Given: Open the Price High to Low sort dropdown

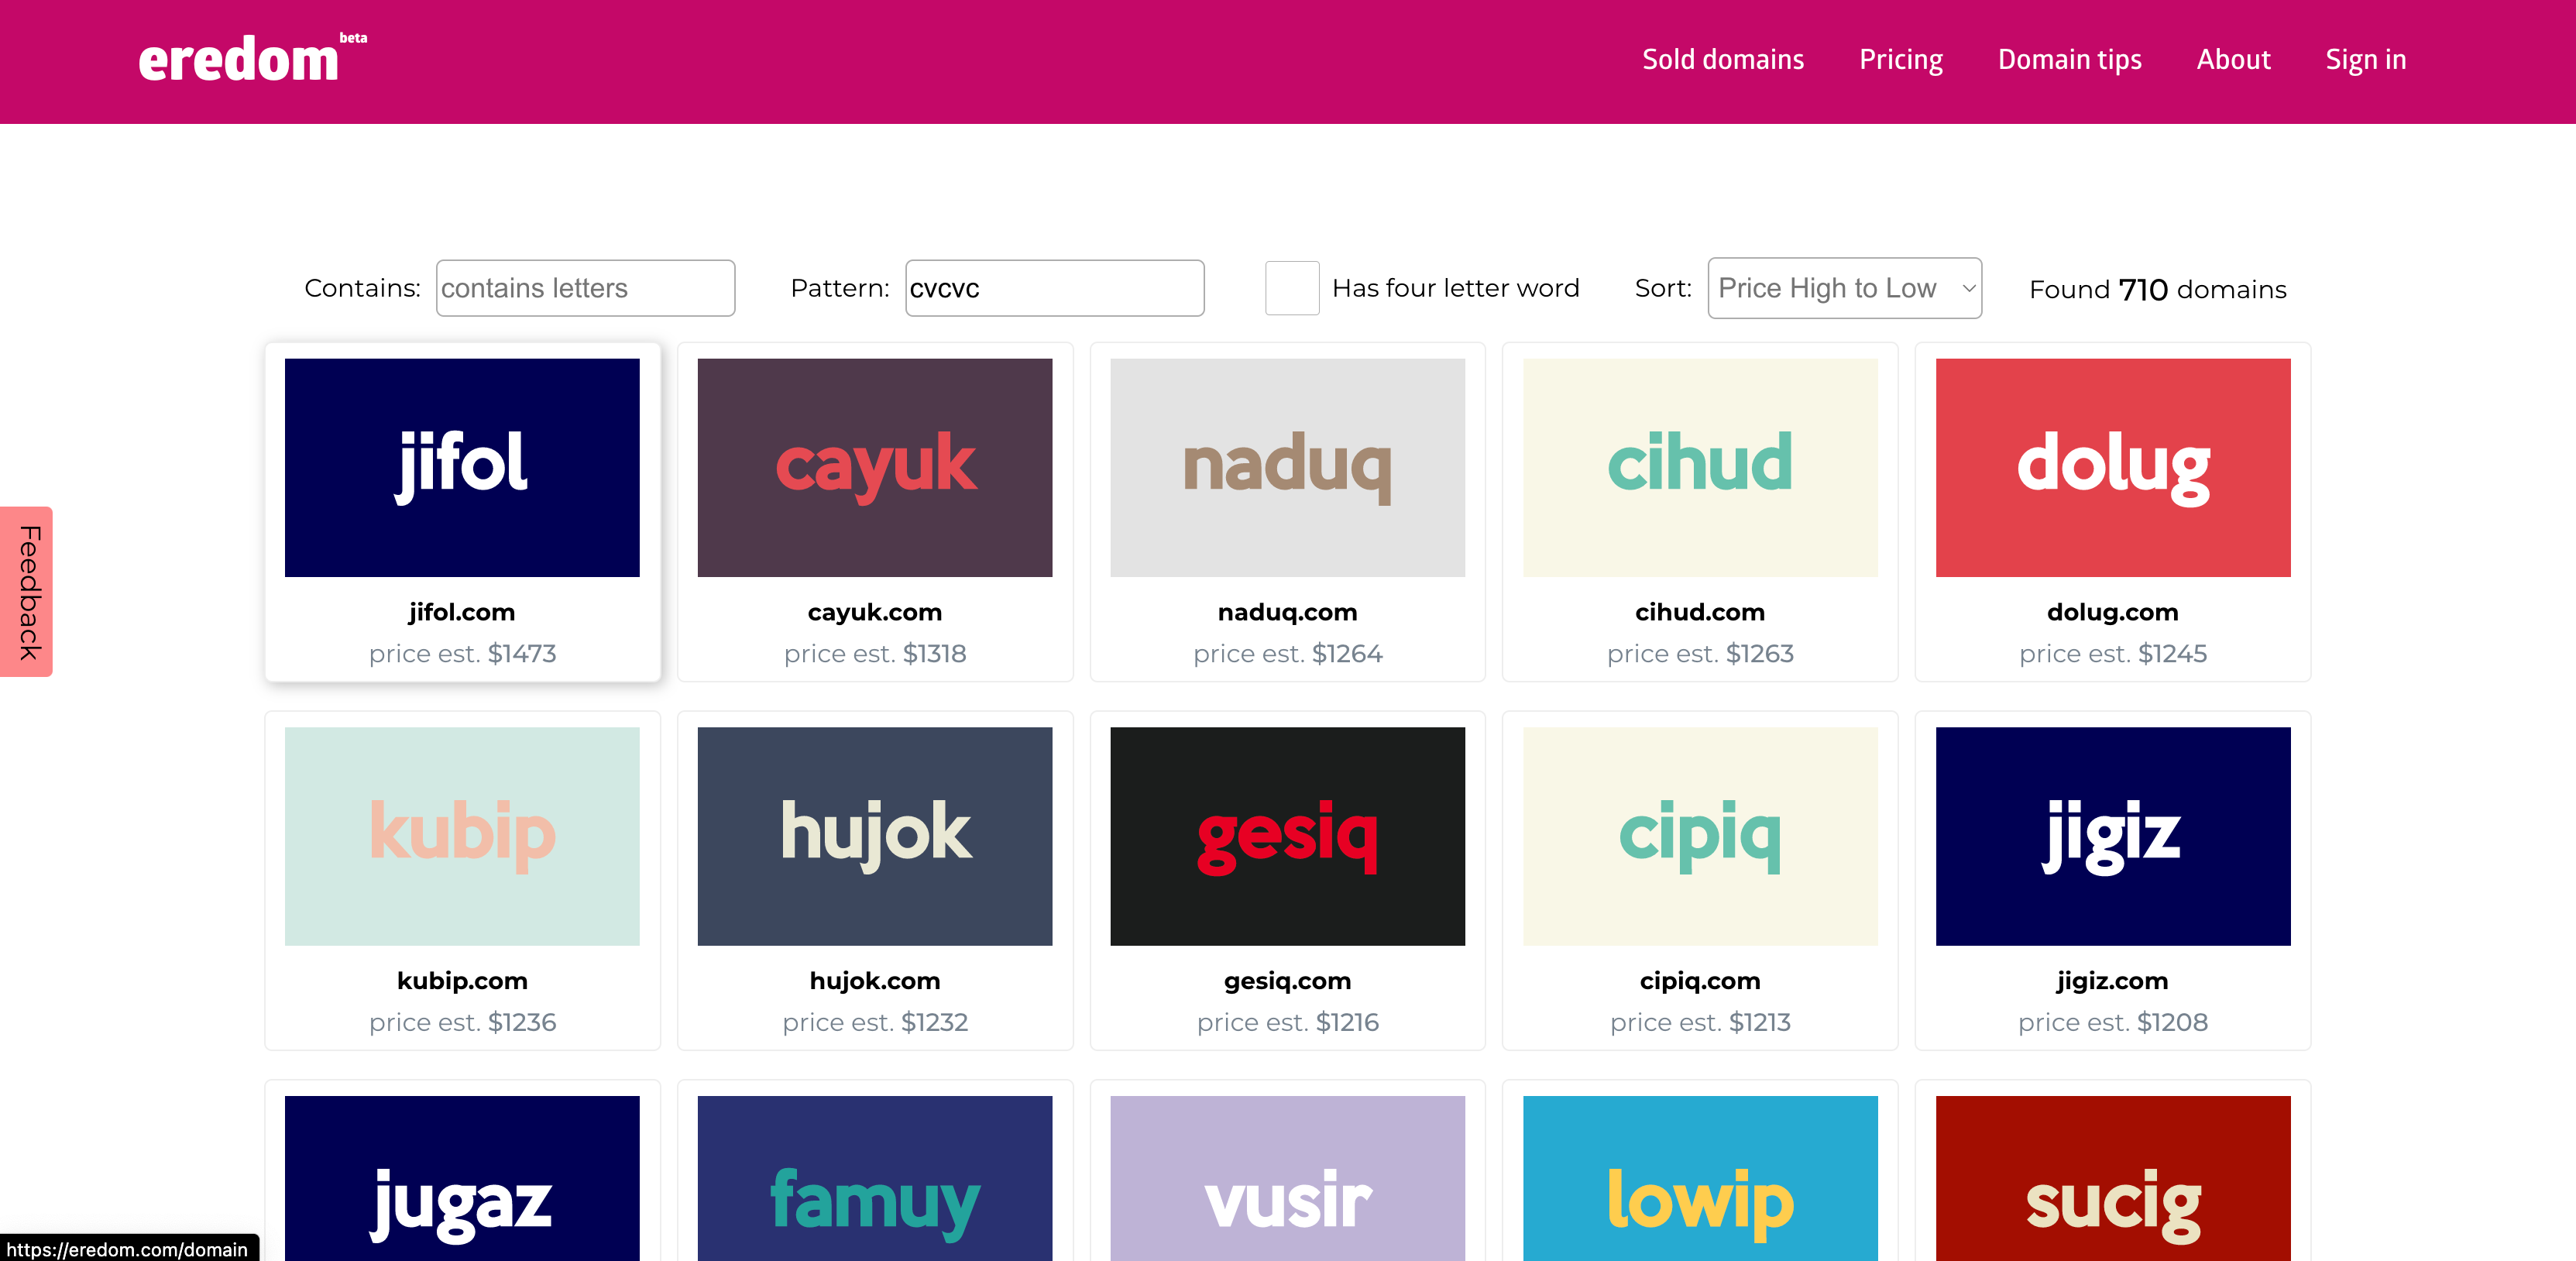Looking at the screenshot, I should (1844, 288).
